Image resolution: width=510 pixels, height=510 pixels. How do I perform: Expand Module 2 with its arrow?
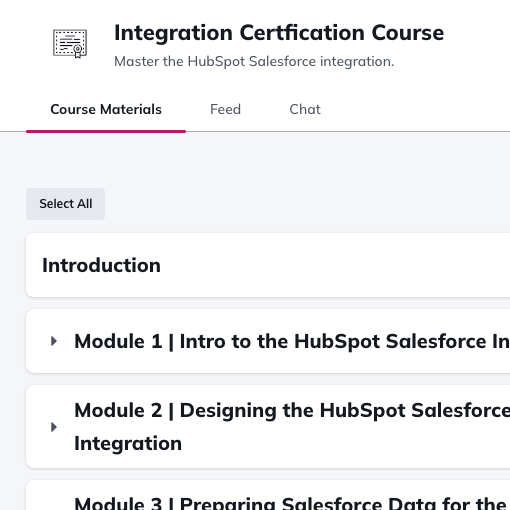[x=54, y=427]
